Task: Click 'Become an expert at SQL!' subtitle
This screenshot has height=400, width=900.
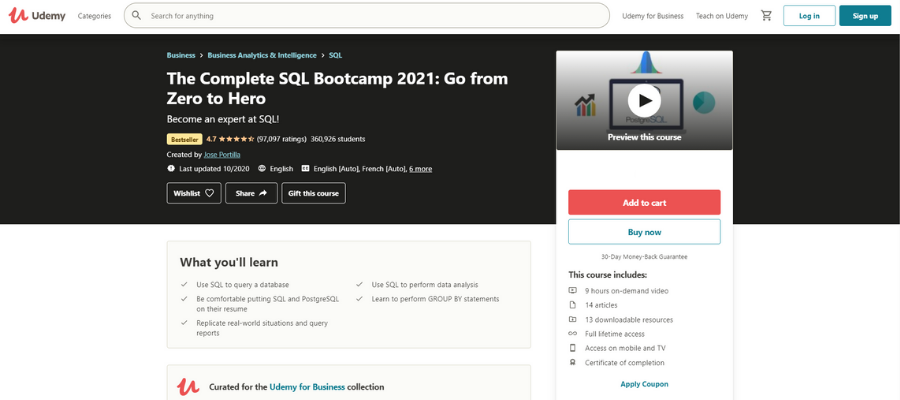Action: point(223,119)
